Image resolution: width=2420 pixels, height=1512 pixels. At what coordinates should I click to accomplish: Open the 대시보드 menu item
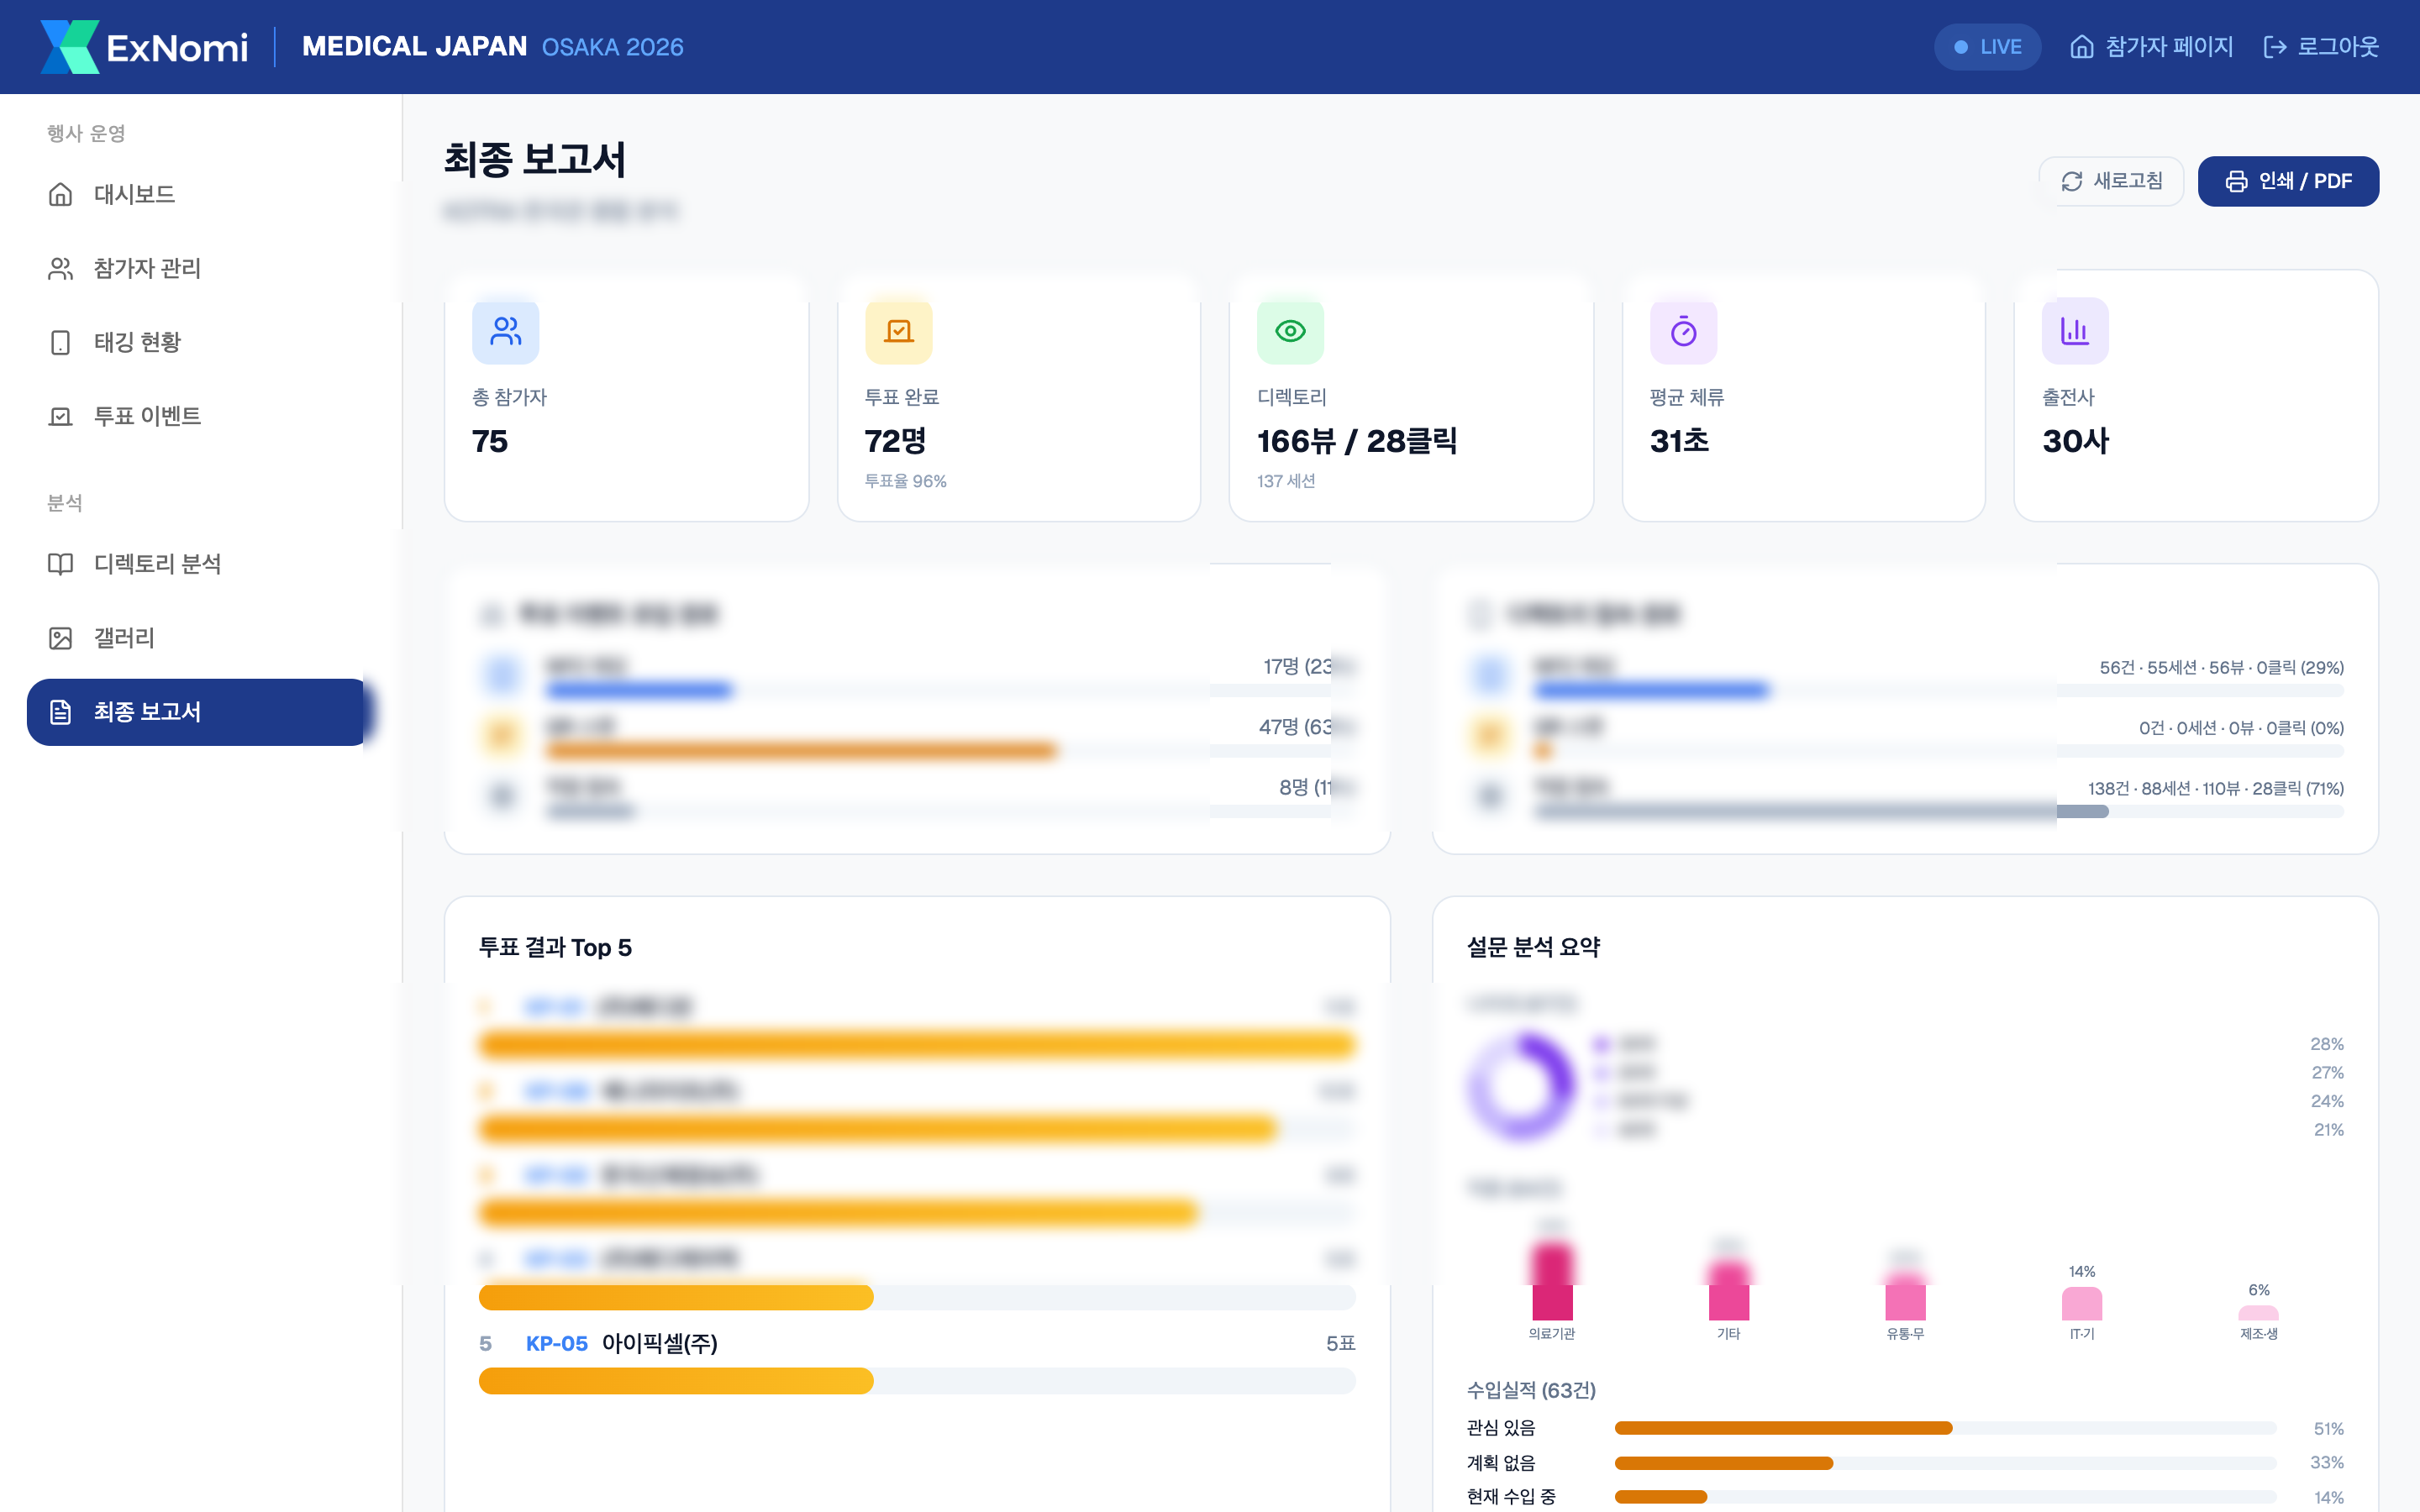[x=134, y=194]
